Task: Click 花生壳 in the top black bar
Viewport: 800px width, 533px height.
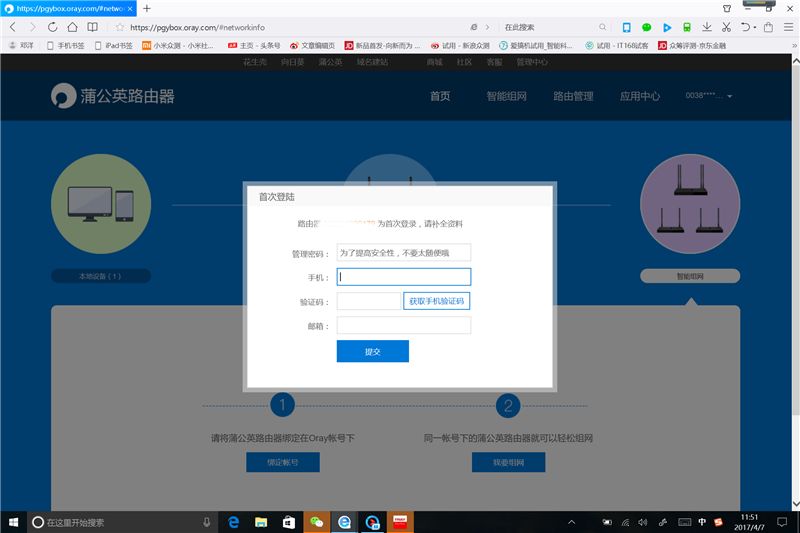Action: (255, 62)
